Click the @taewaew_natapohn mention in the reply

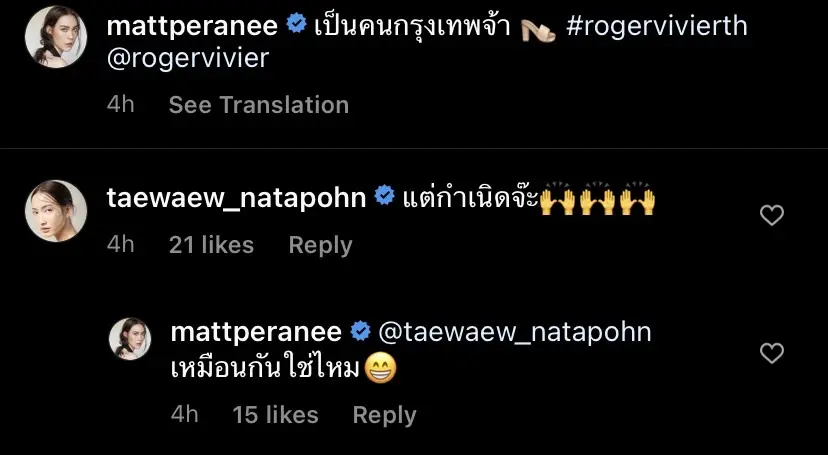click(515, 332)
